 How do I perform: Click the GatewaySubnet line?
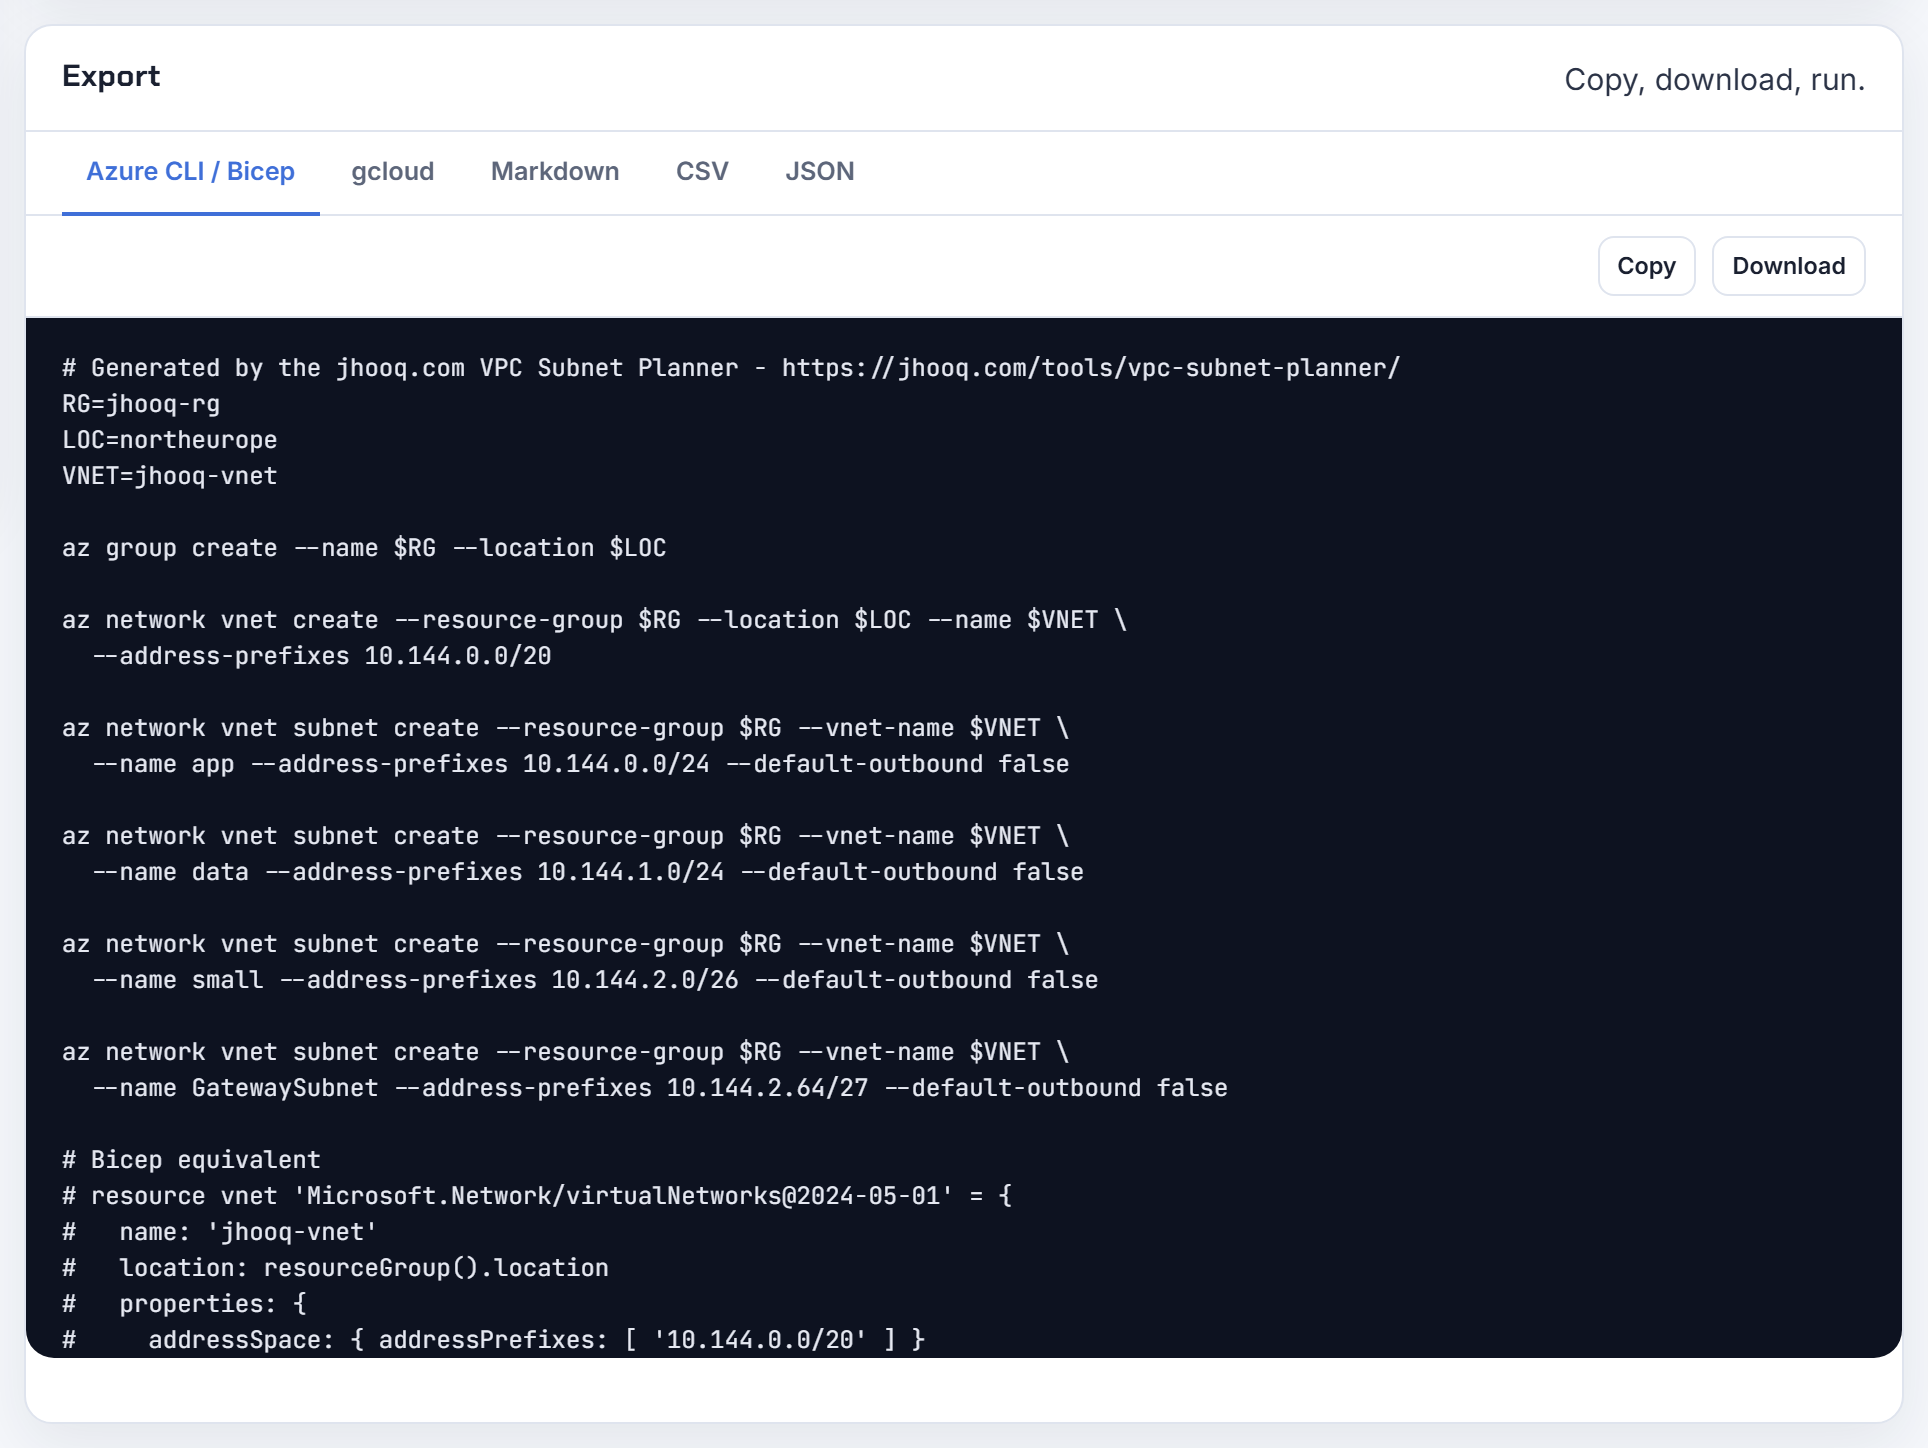[x=660, y=1088]
